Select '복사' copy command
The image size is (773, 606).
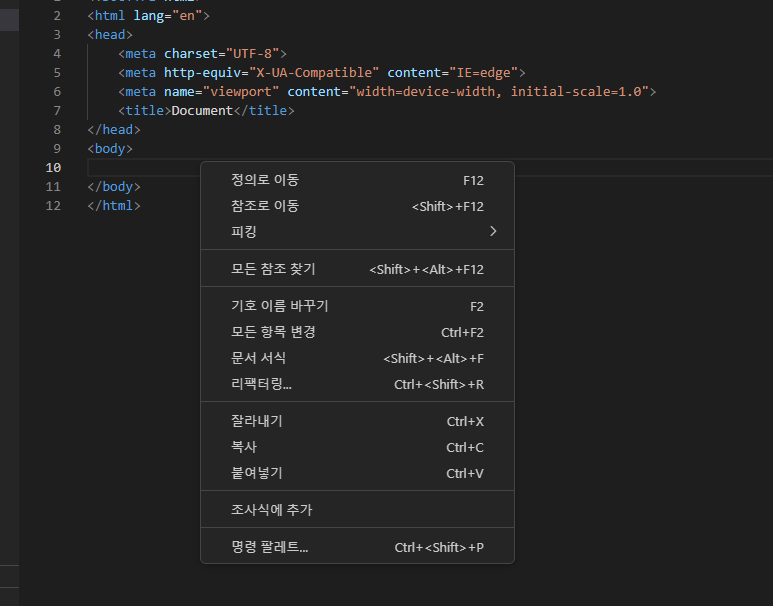(357, 447)
